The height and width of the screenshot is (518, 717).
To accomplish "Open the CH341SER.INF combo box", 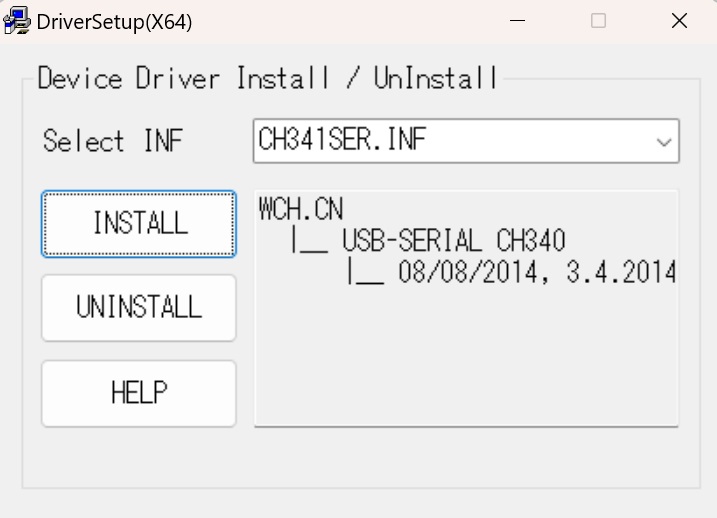I will click(466, 141).
